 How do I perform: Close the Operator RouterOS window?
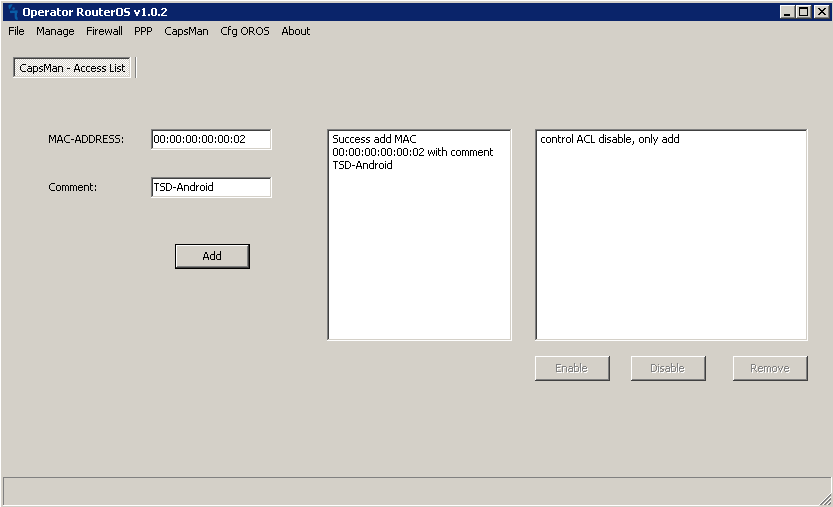click(x=821, y=12)
